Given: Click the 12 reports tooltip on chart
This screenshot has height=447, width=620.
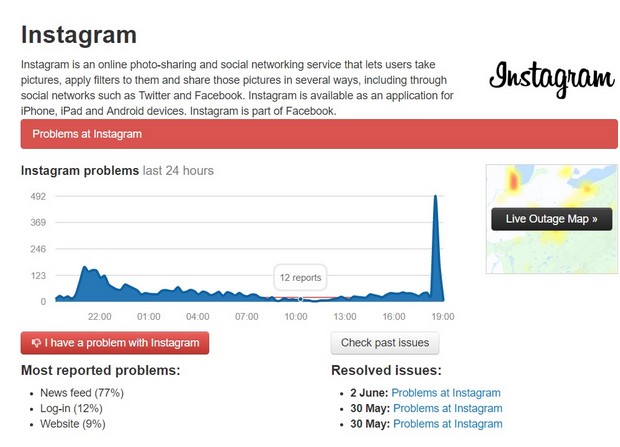Looking at the screenshot, I should tap(300, 277).
